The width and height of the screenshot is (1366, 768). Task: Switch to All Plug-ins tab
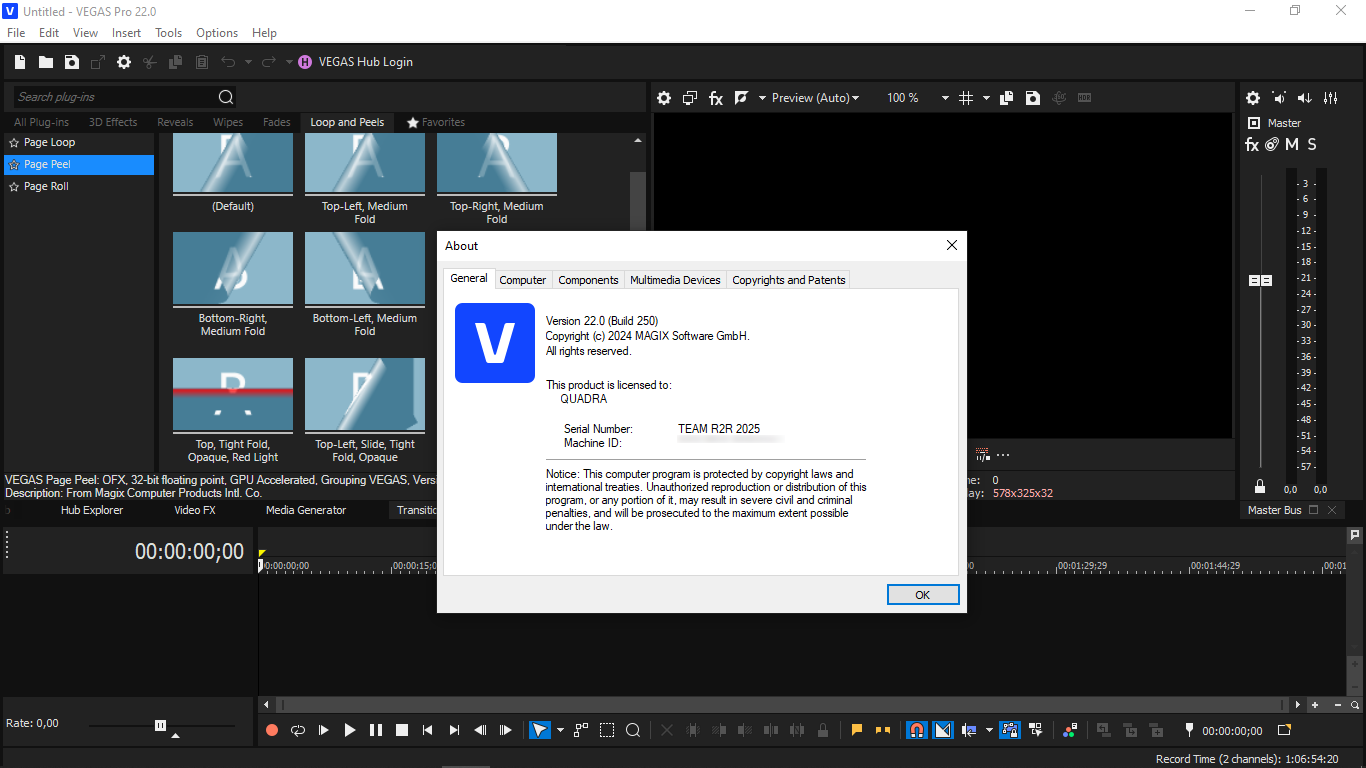coord(41,122)
